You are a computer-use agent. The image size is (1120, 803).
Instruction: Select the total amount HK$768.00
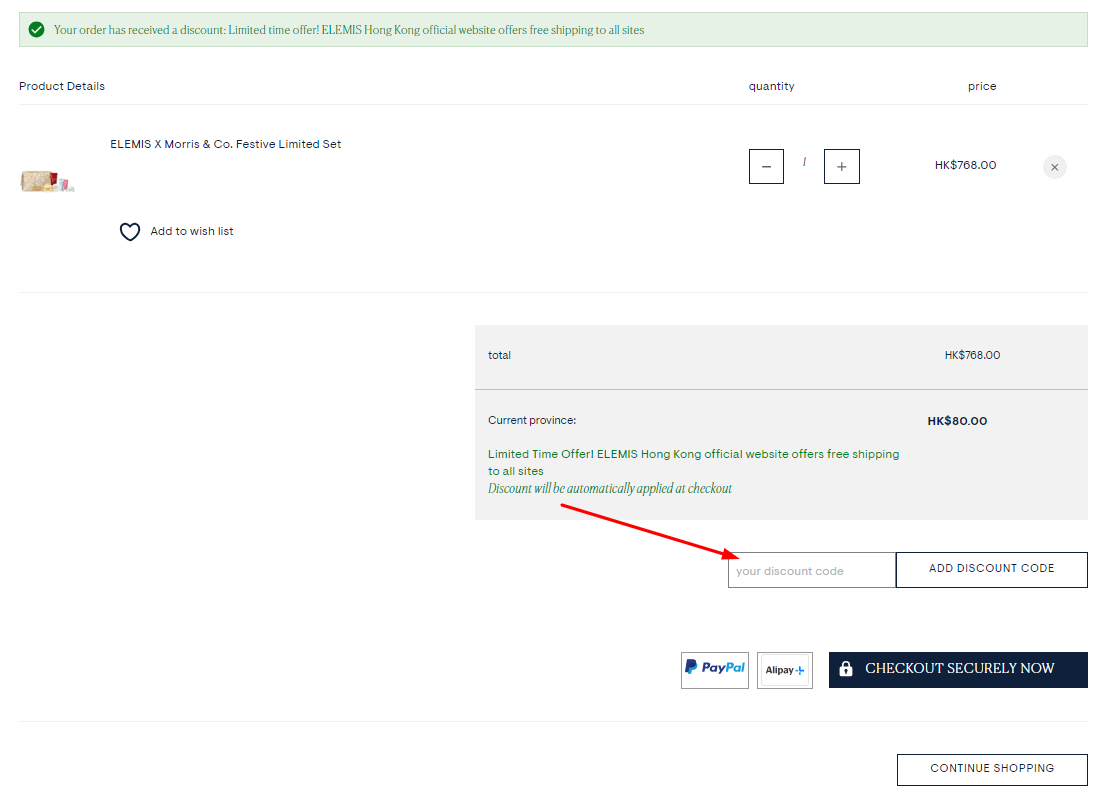(x=972, y=355)
